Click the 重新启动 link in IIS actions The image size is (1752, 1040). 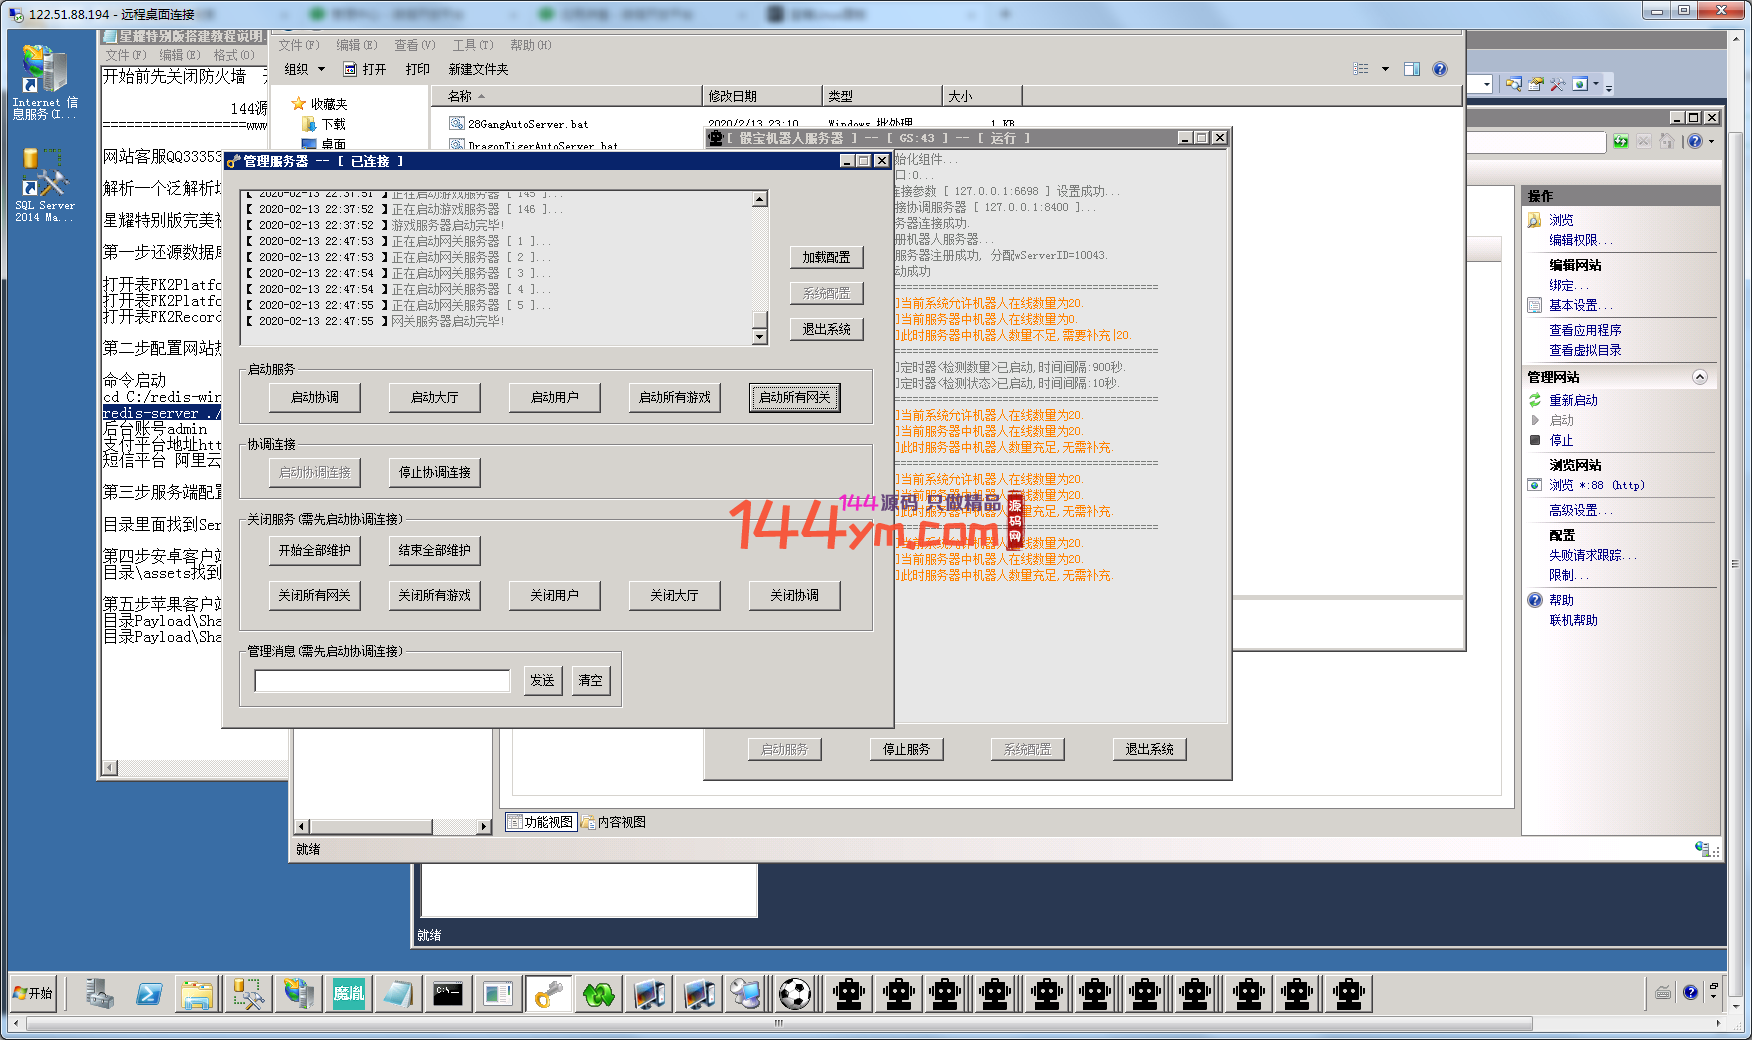pyautogui.click(x=1573, y=400)
